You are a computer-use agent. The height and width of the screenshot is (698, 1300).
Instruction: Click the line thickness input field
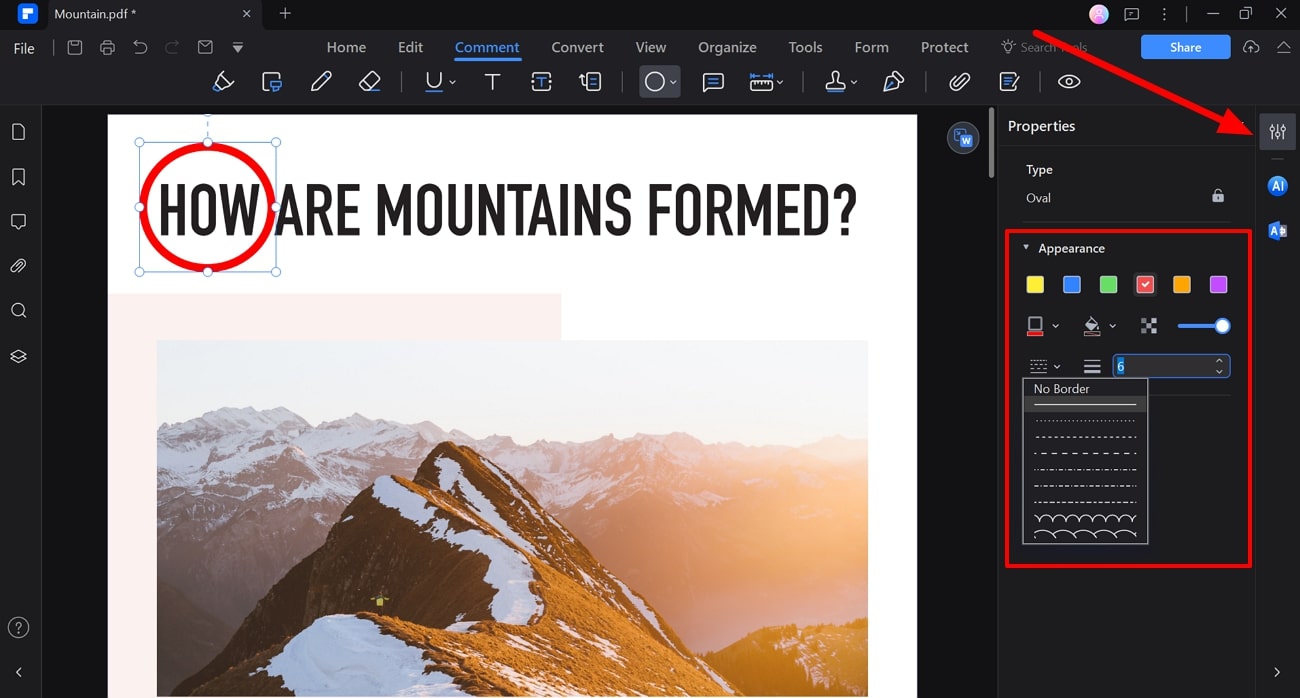1171,367
